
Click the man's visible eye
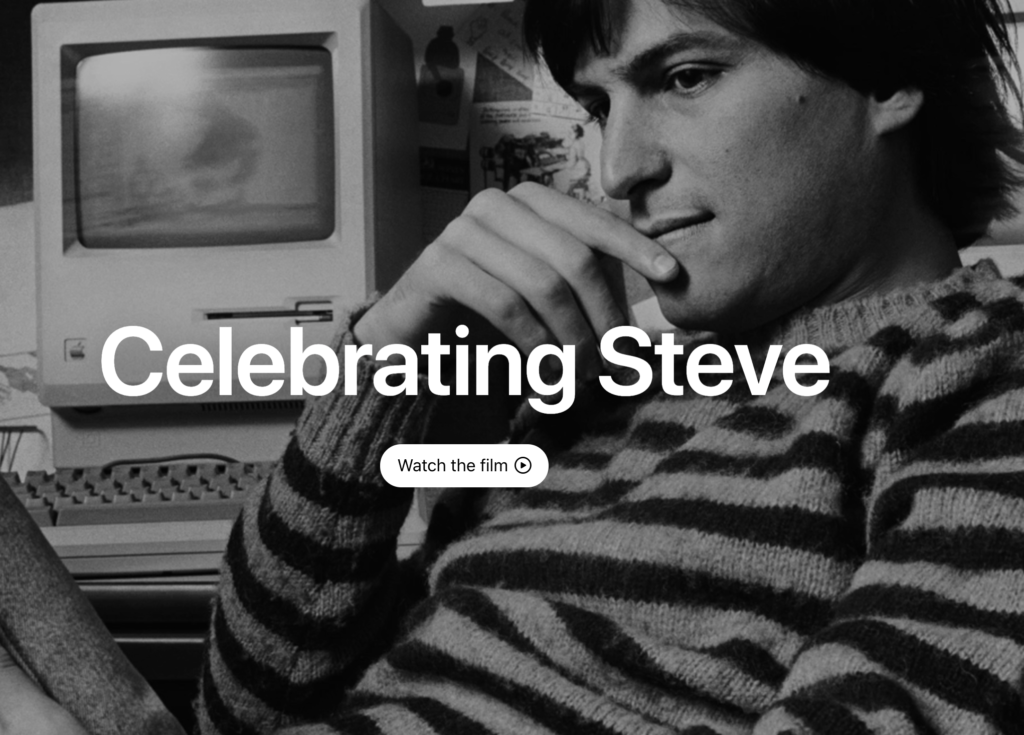(x=688, y=80)
